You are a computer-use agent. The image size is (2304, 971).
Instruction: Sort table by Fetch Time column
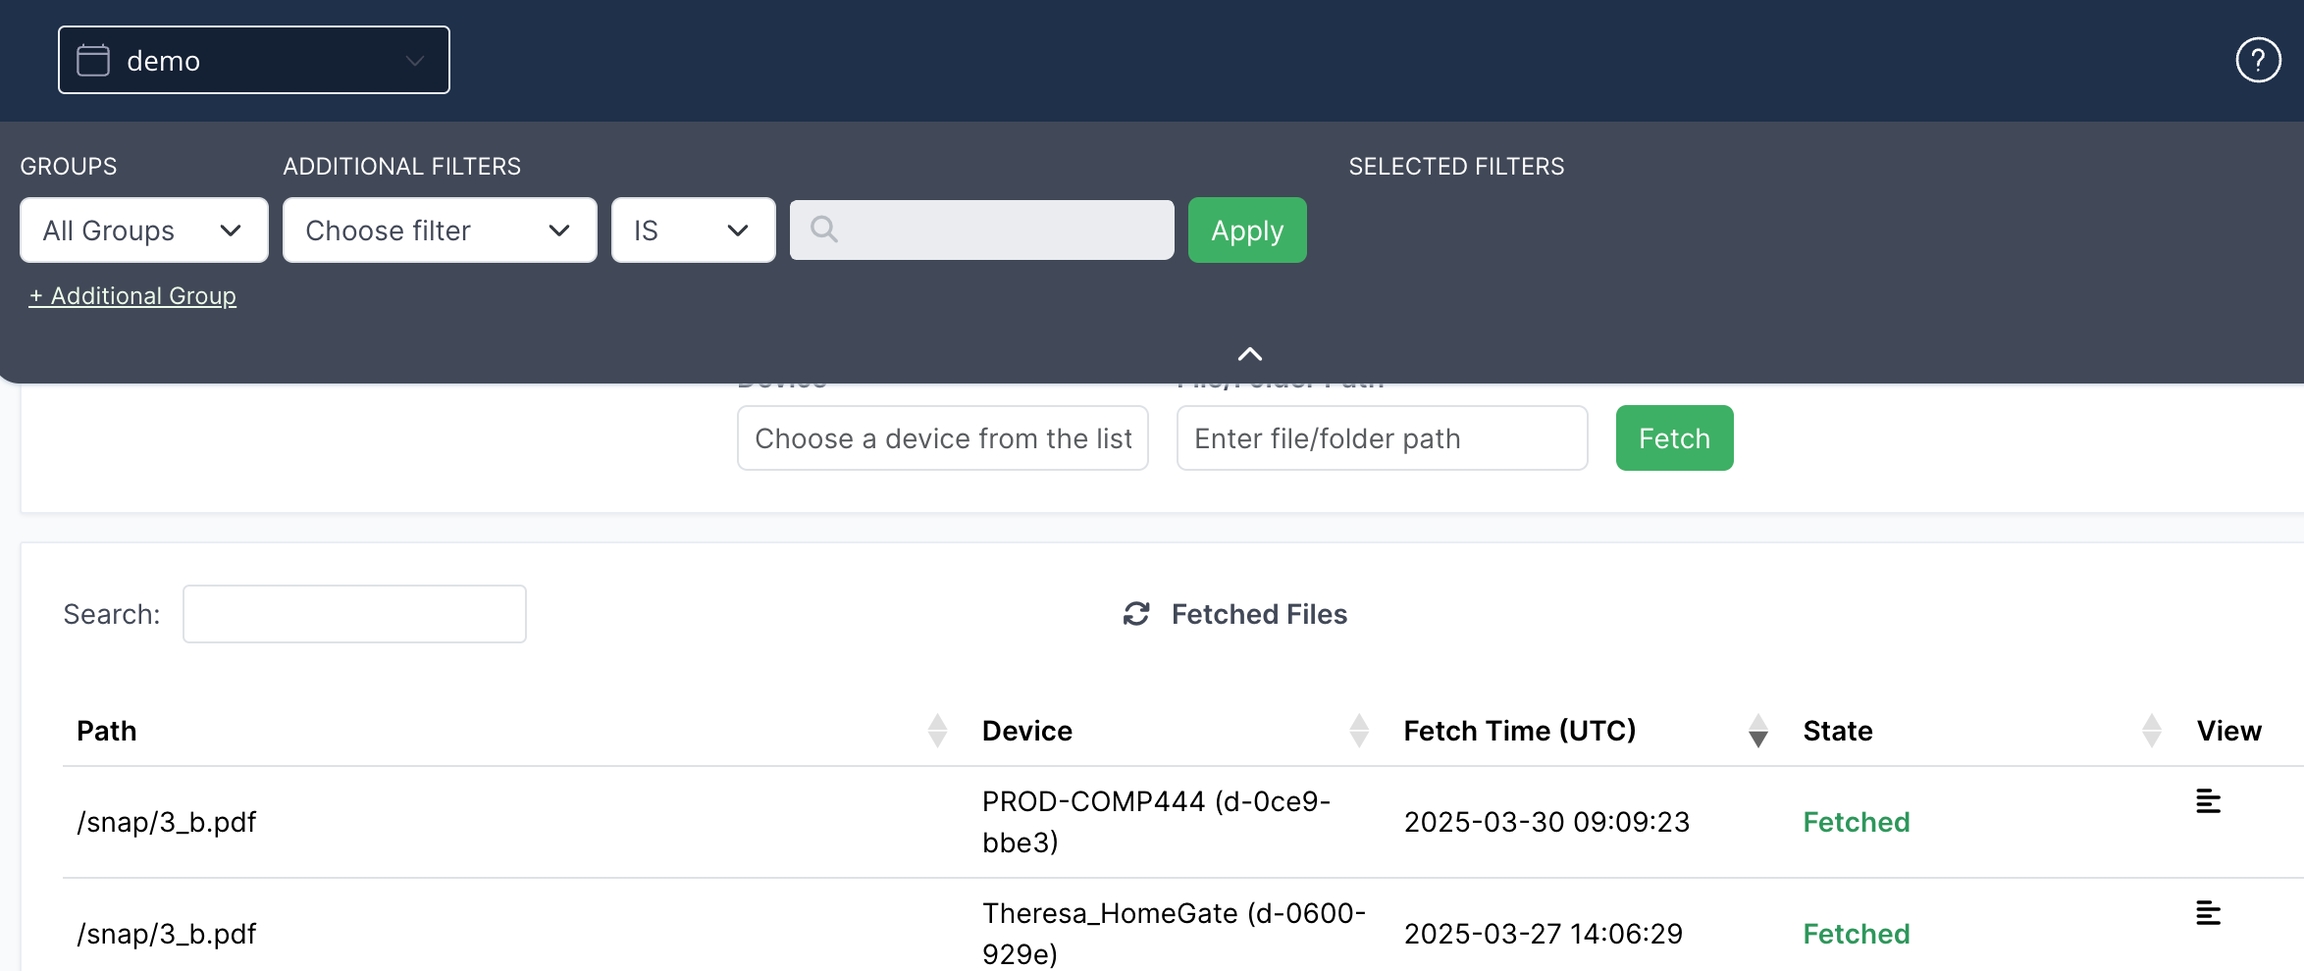1757,731
